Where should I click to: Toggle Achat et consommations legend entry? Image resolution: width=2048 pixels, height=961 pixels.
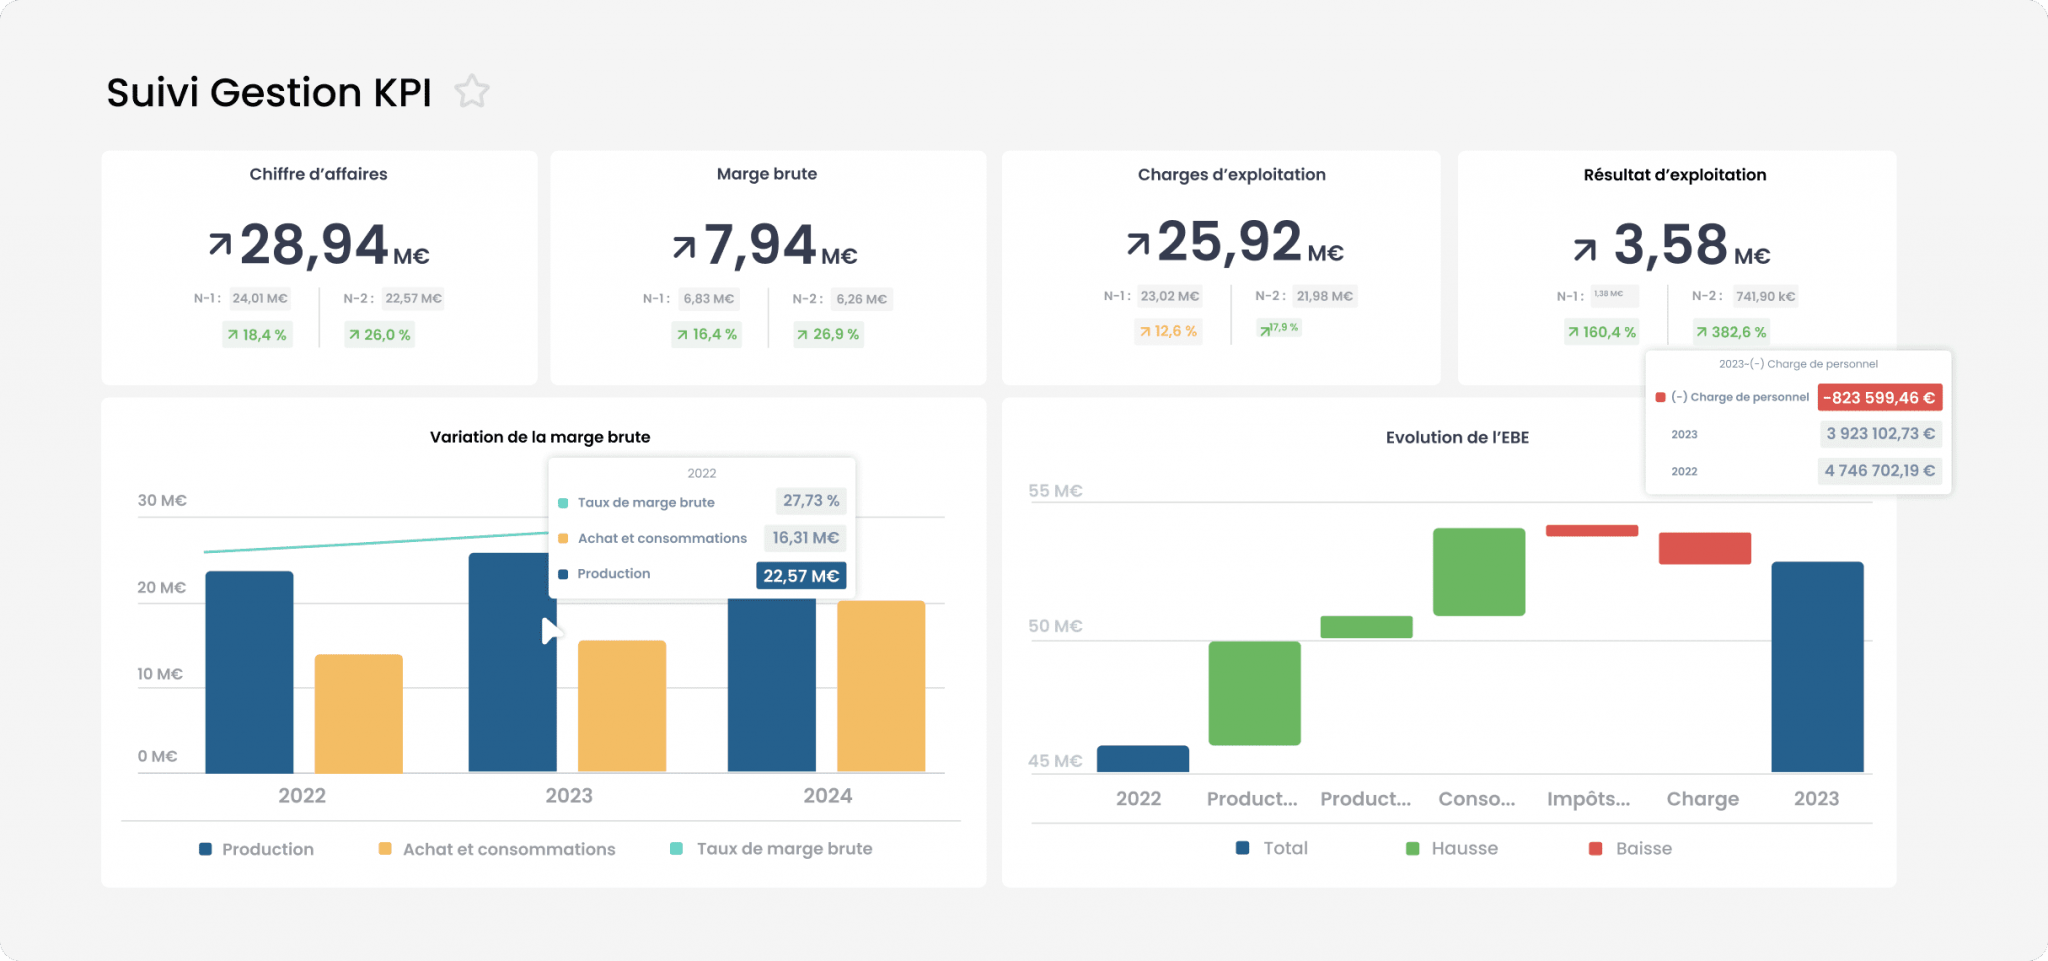(497, 849)
